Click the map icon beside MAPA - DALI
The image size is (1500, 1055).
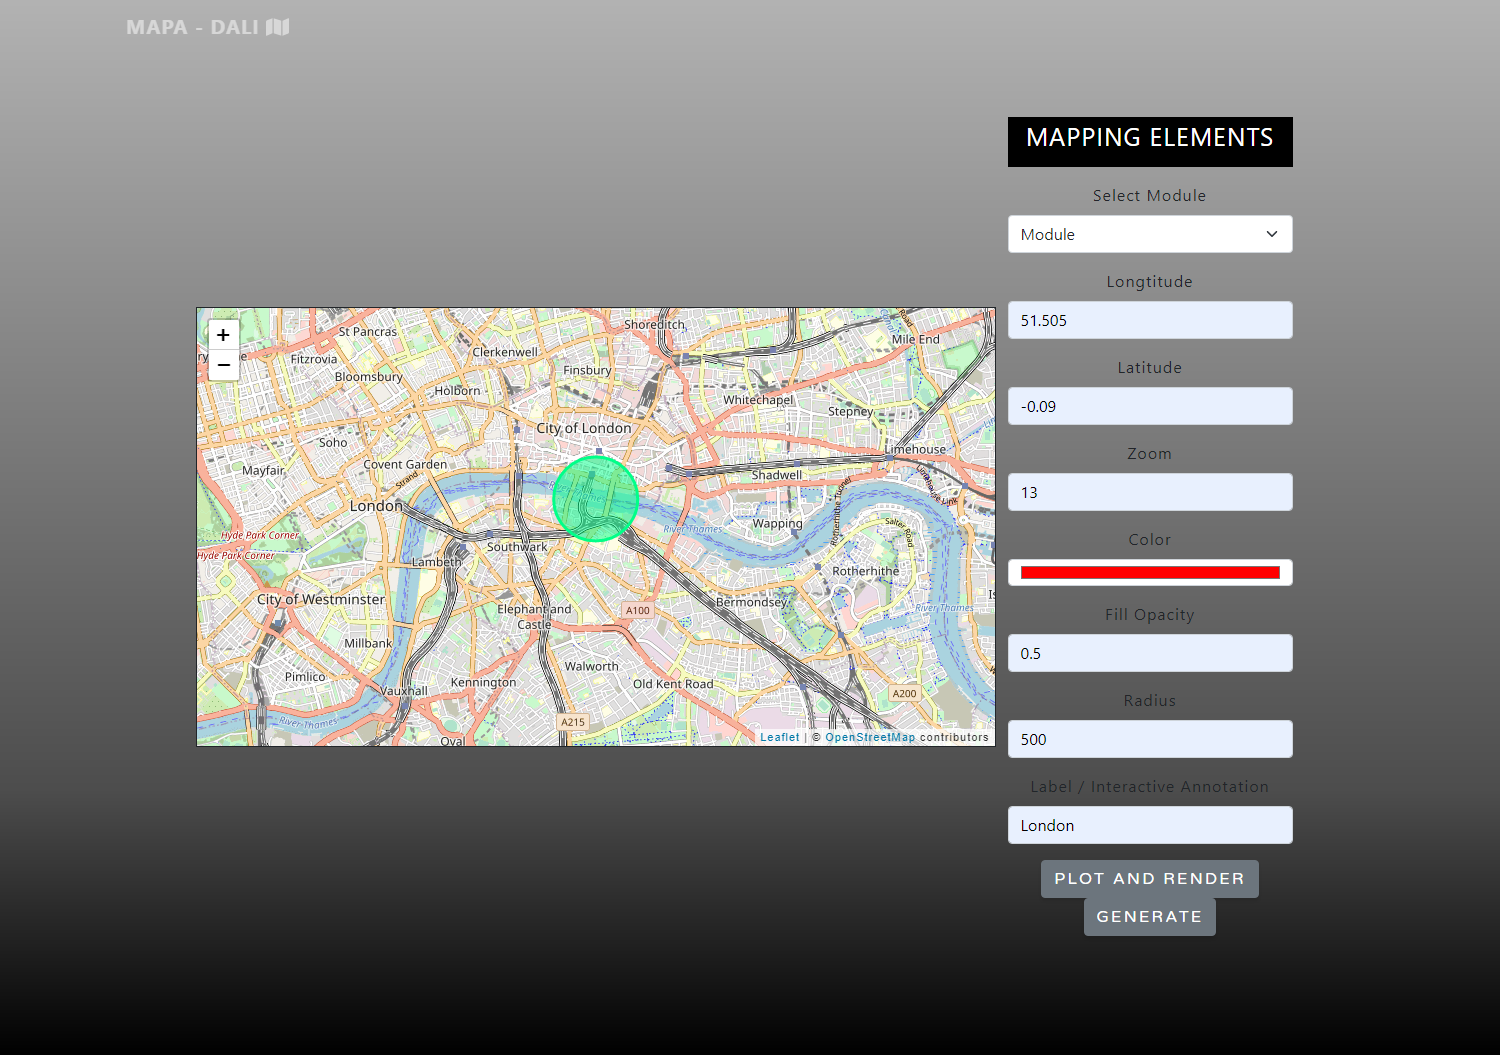pyautogui.click(x=278, y=27)
